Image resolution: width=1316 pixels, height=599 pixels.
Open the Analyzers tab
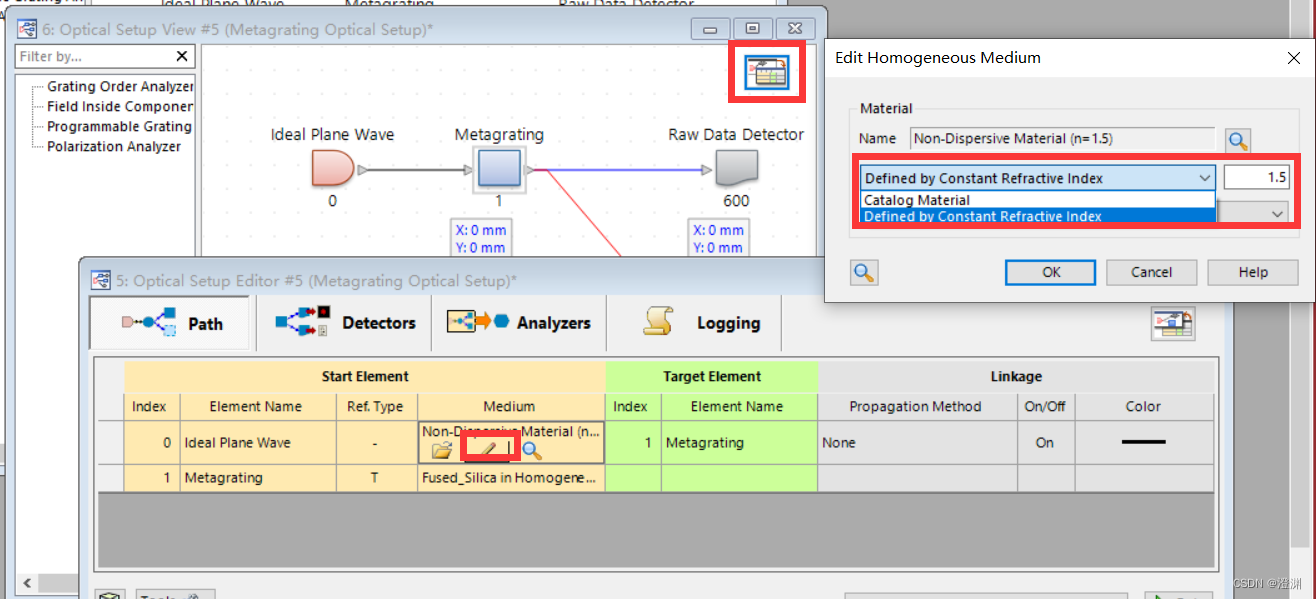tap(518, 323)
